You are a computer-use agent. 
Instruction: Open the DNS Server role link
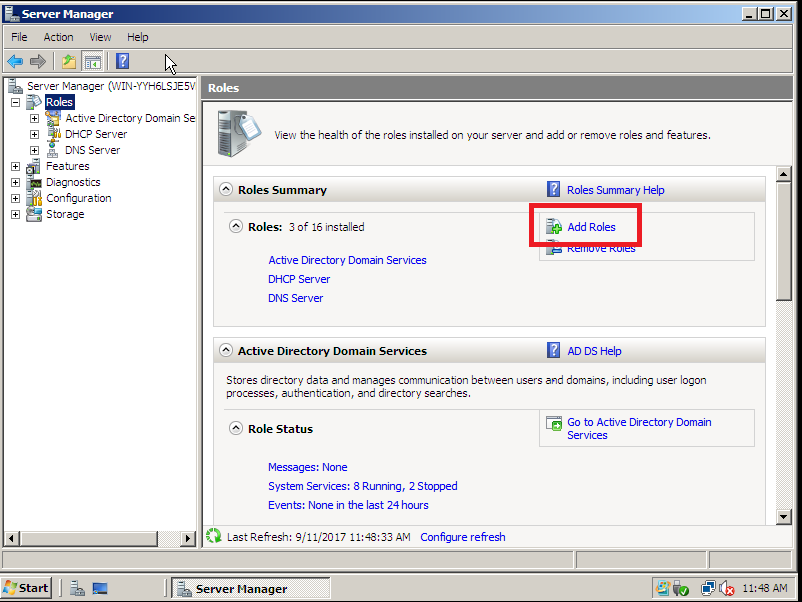click(x=296, y=298)
